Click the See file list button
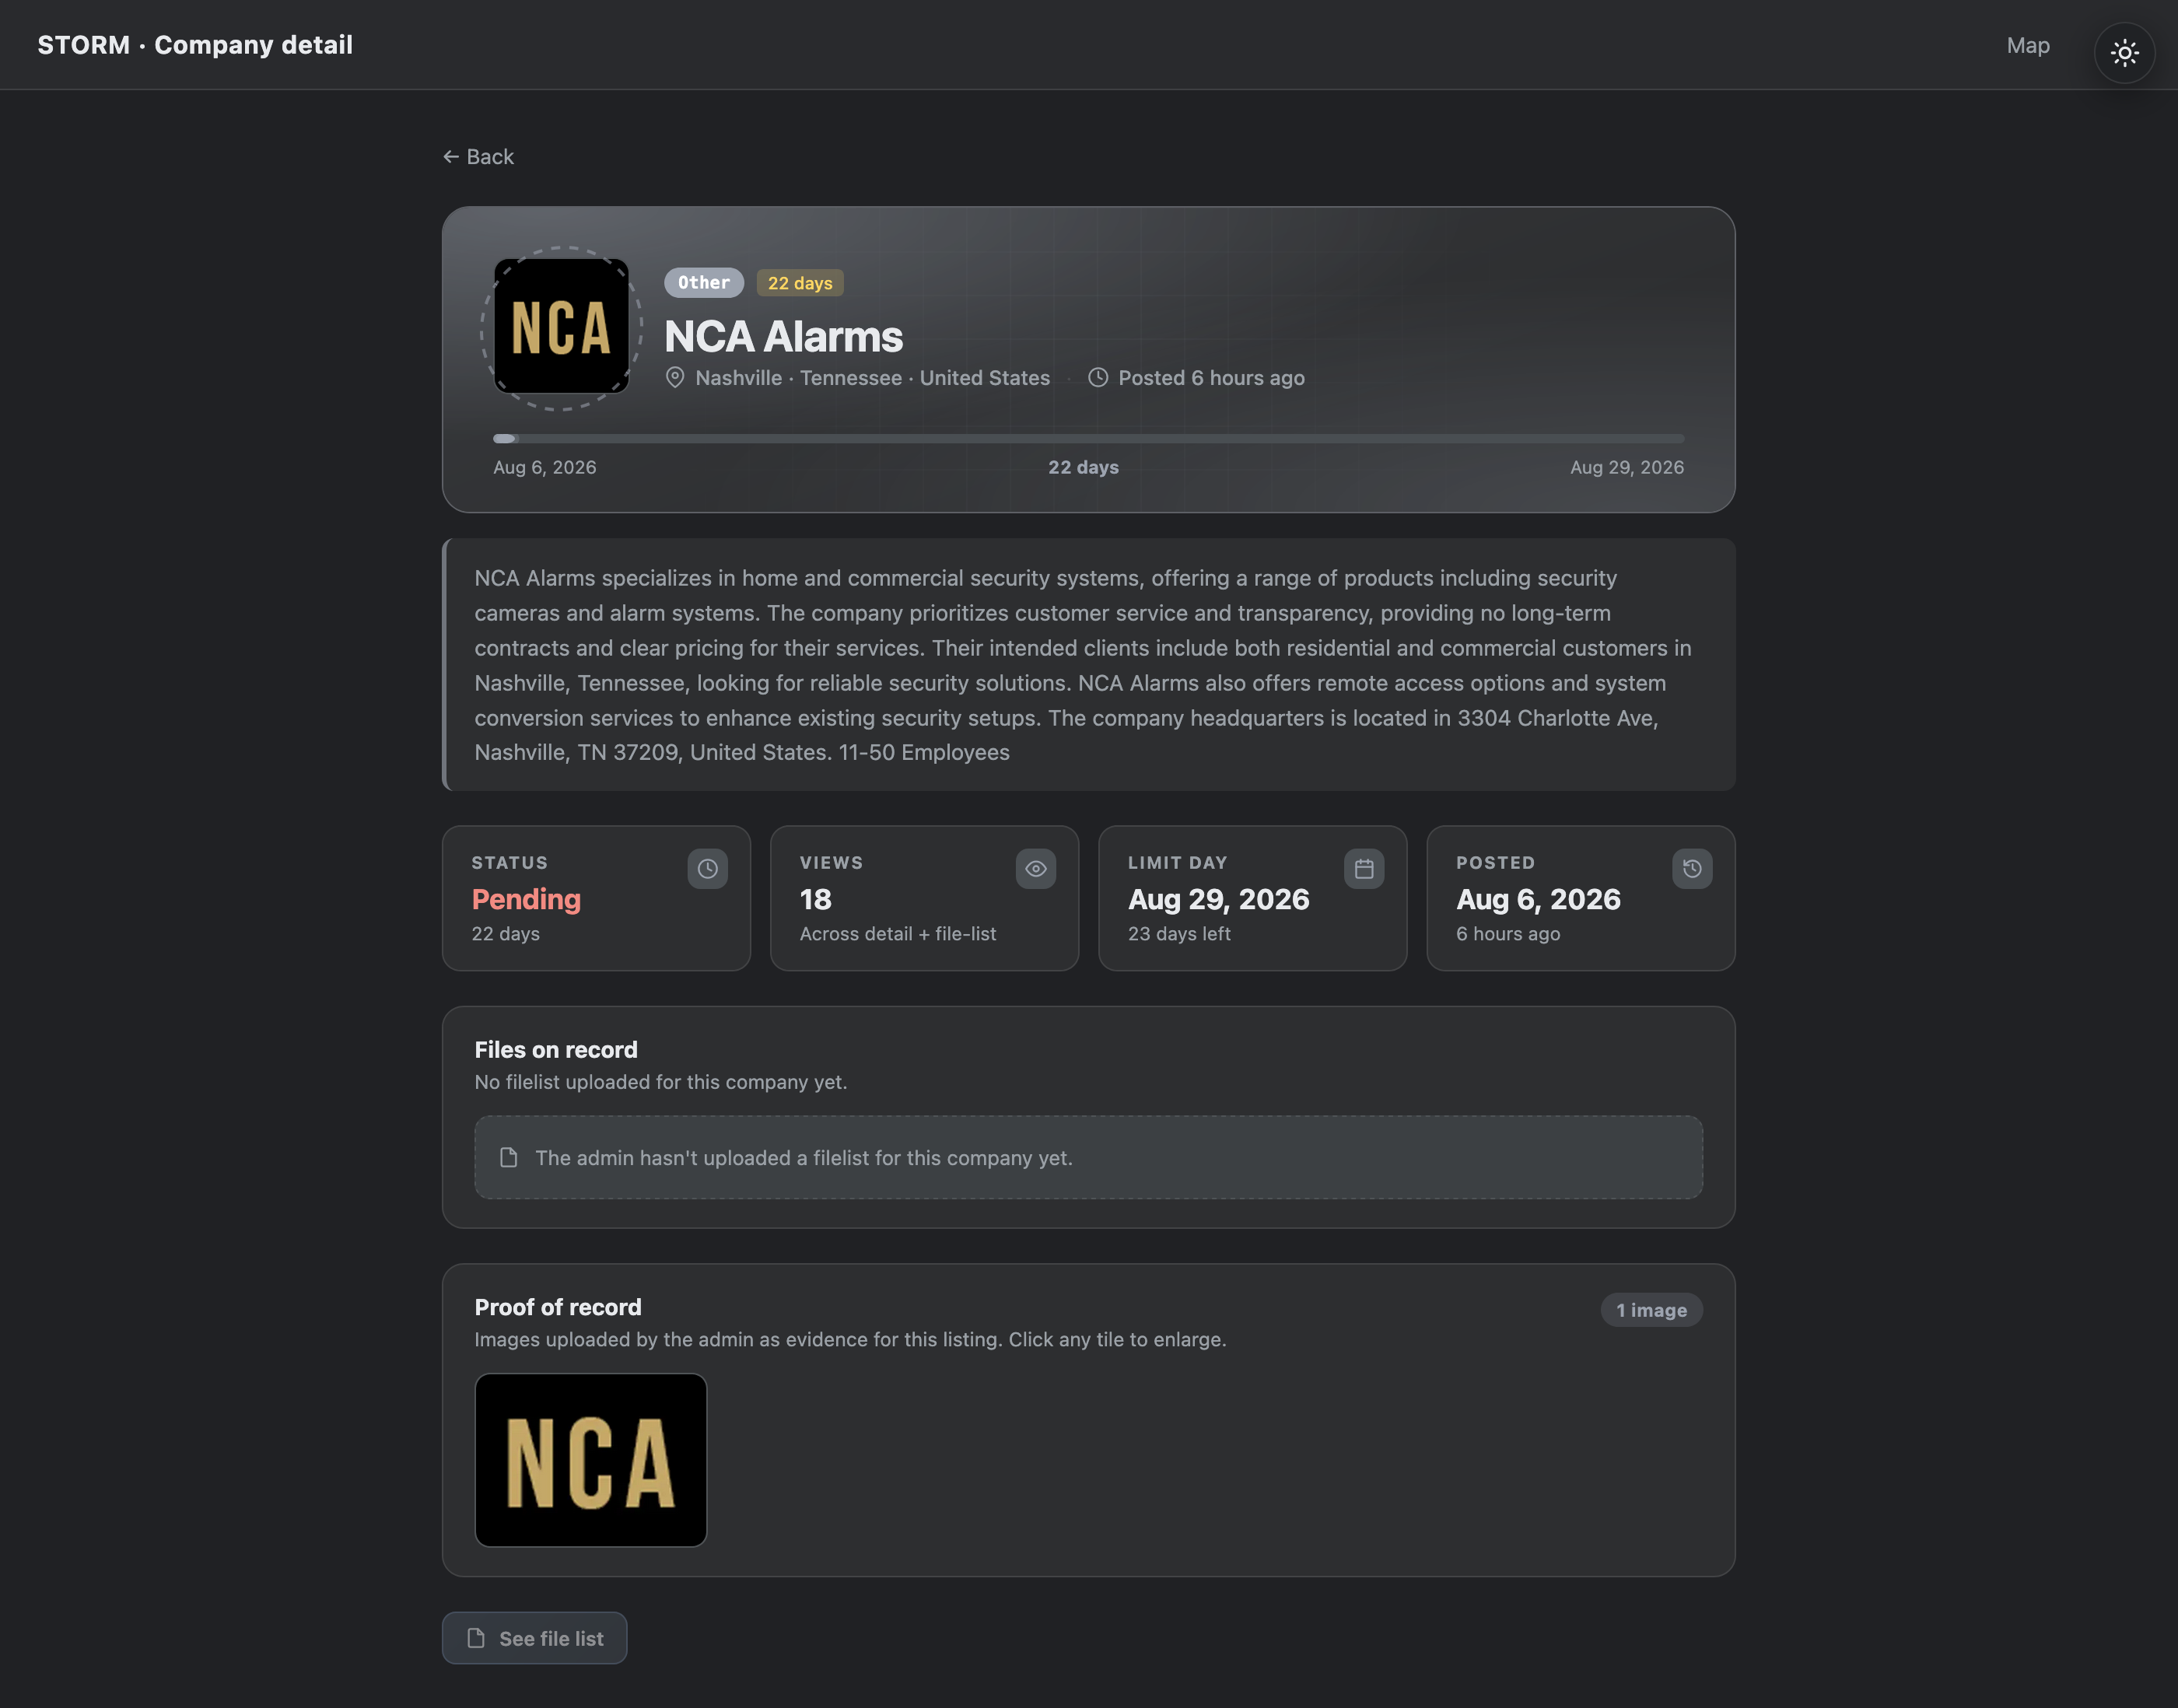This screenshot has width=2178, height=1708. tap(534, 1638)
